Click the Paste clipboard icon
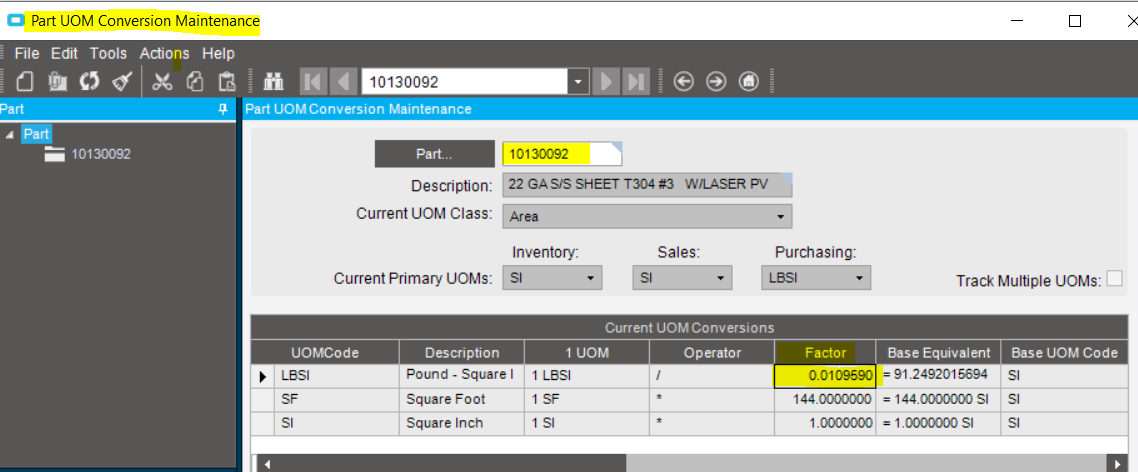 227,81
